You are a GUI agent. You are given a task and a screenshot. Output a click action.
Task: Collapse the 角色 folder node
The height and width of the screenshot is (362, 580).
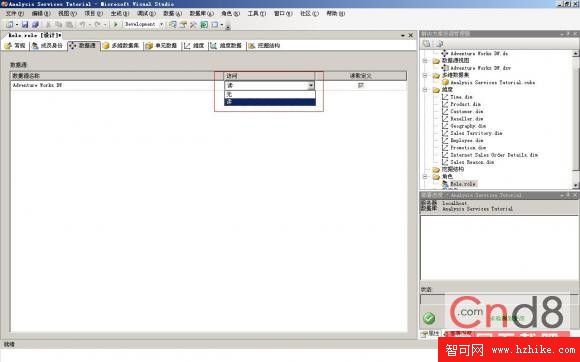coord(425,177)
